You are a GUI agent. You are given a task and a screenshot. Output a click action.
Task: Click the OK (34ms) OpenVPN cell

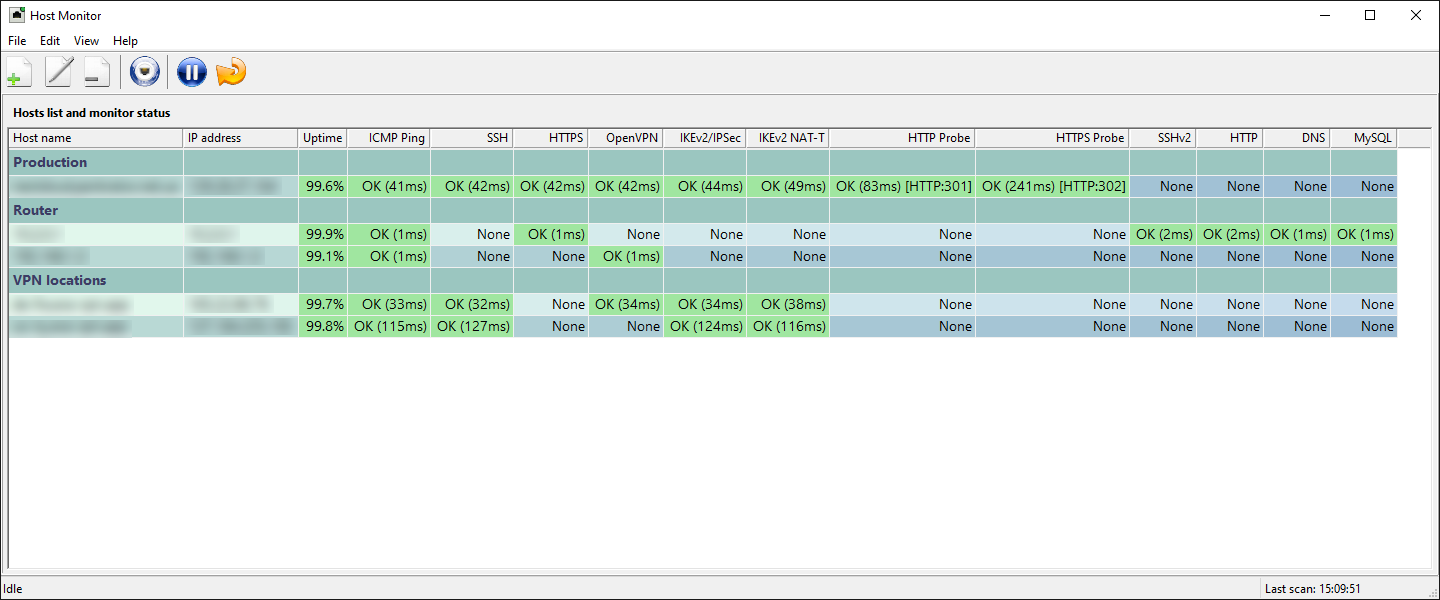coord(626,304)
